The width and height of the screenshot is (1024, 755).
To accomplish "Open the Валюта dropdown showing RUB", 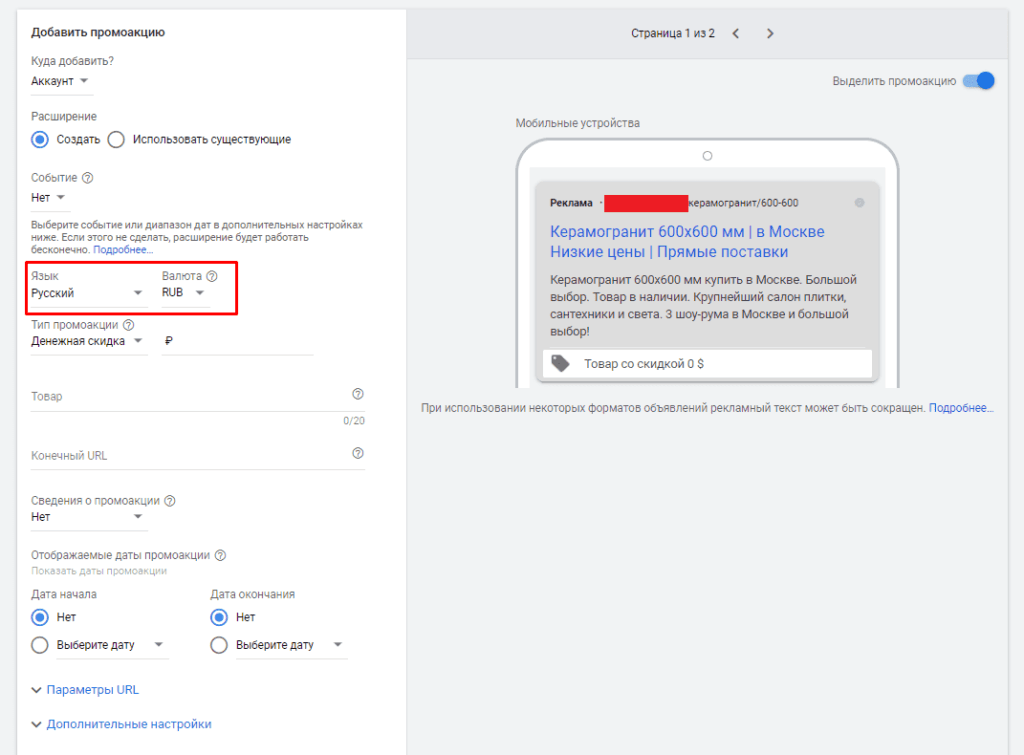I will point(184,293).
